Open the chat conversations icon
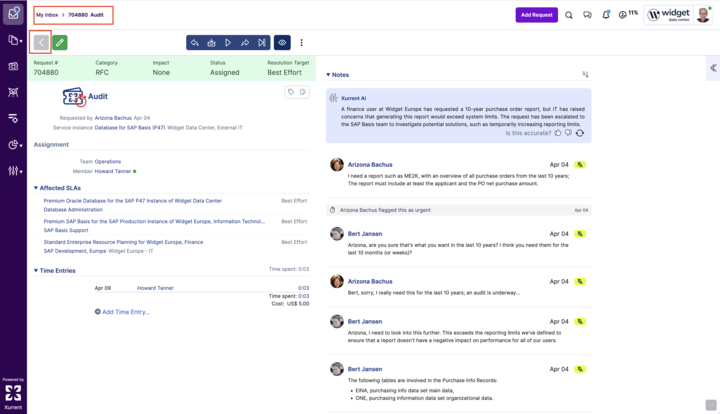 [x=587, y=15]
